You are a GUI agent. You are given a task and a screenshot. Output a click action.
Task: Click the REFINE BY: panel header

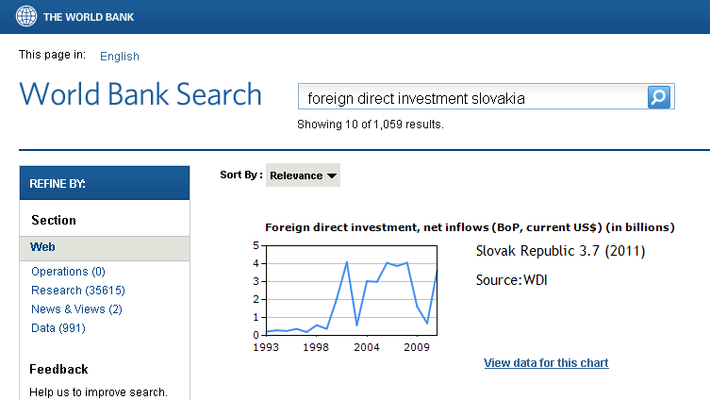105,183
